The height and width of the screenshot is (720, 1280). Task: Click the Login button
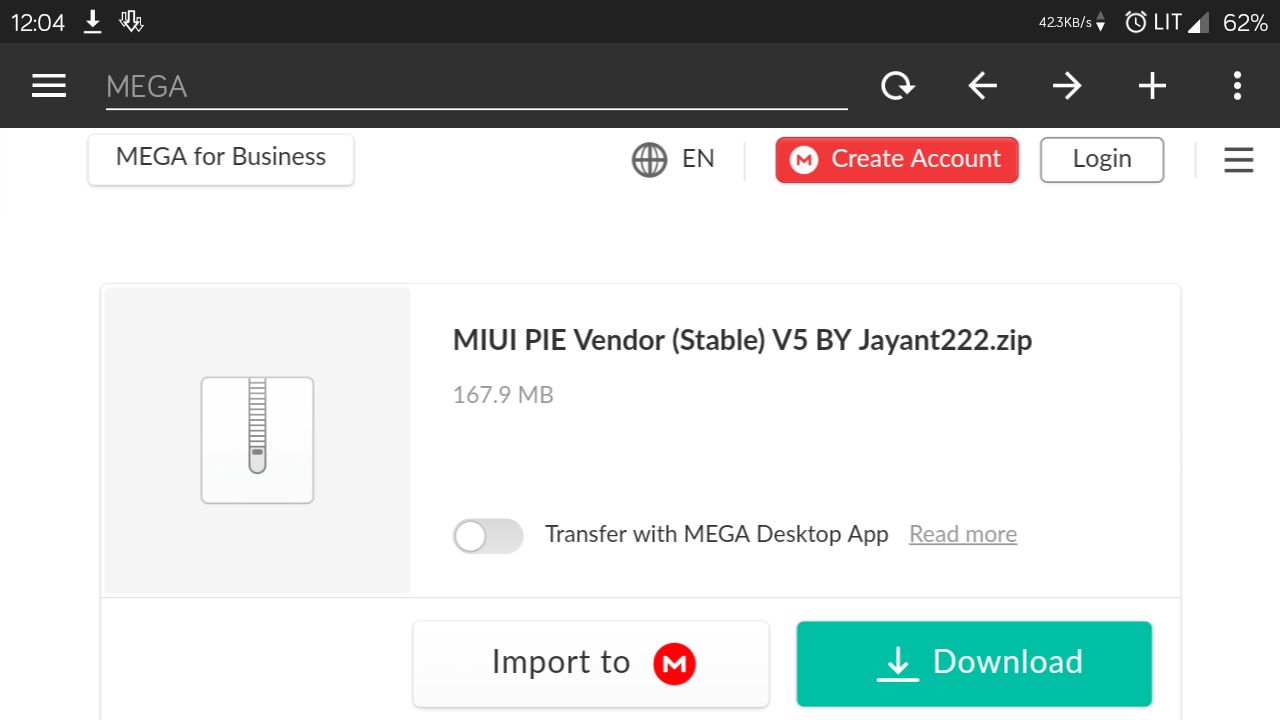tap(1102, 160)
